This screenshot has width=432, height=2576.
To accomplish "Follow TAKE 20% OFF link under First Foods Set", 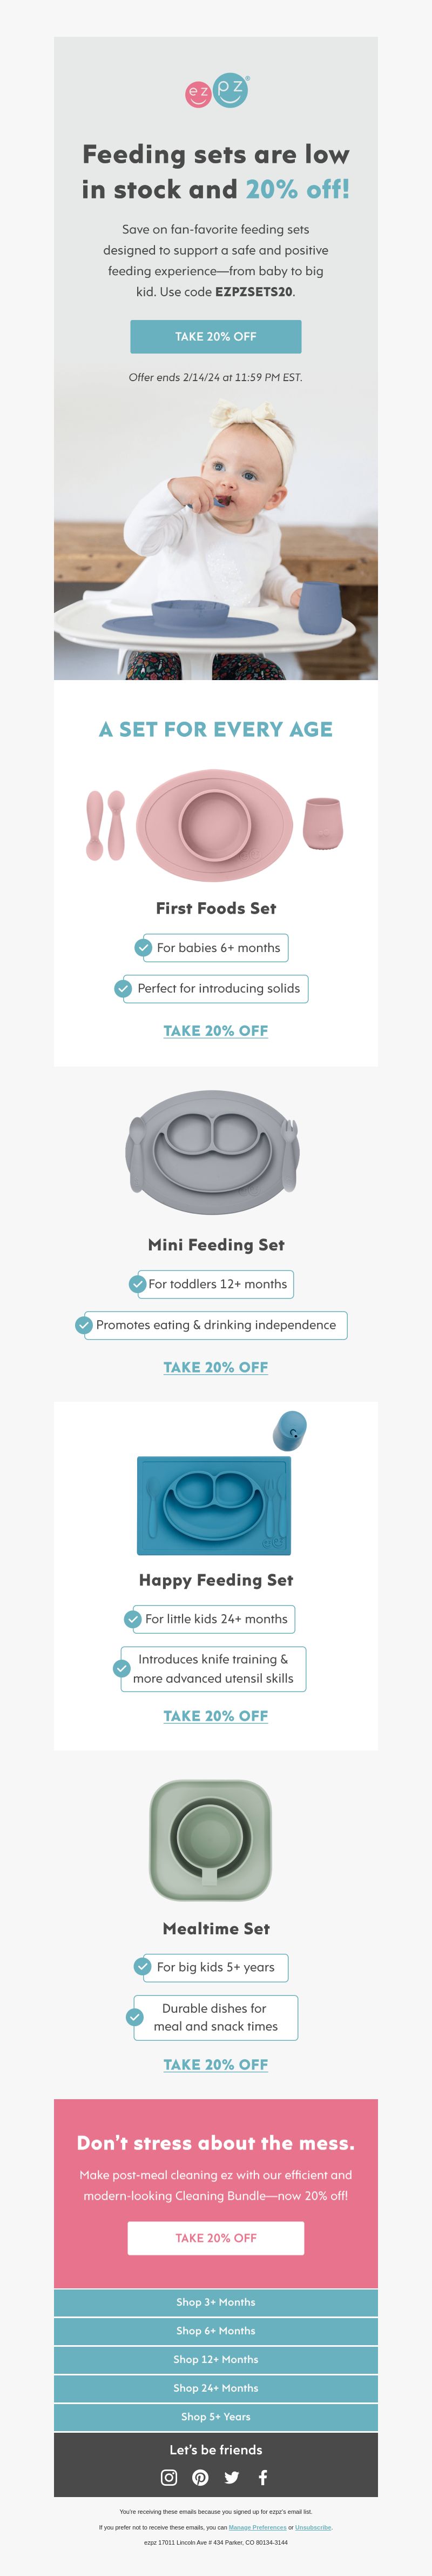I will [216, 1030].
